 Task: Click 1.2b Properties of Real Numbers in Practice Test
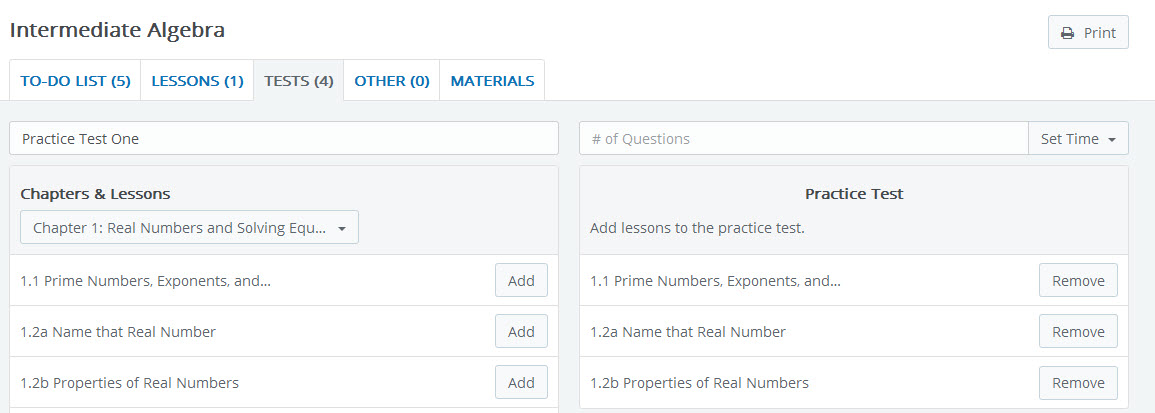click(x=699, y=383)
